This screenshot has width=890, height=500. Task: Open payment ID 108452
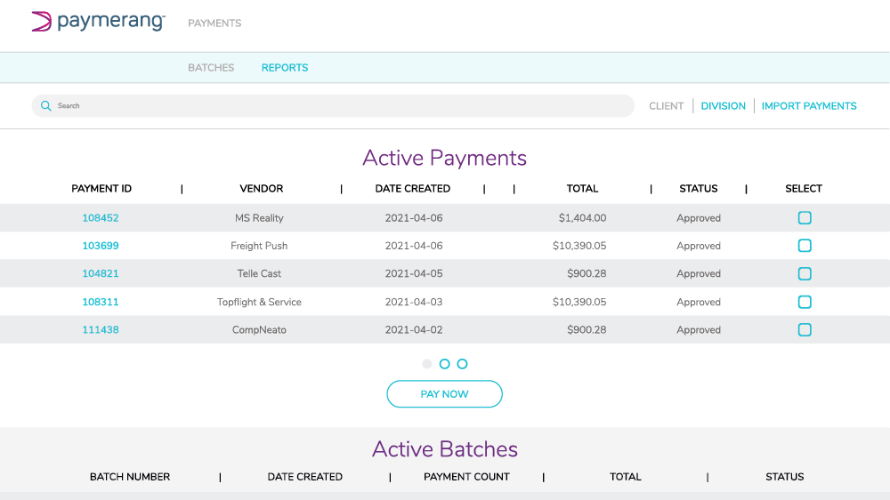tap(100, 218)
